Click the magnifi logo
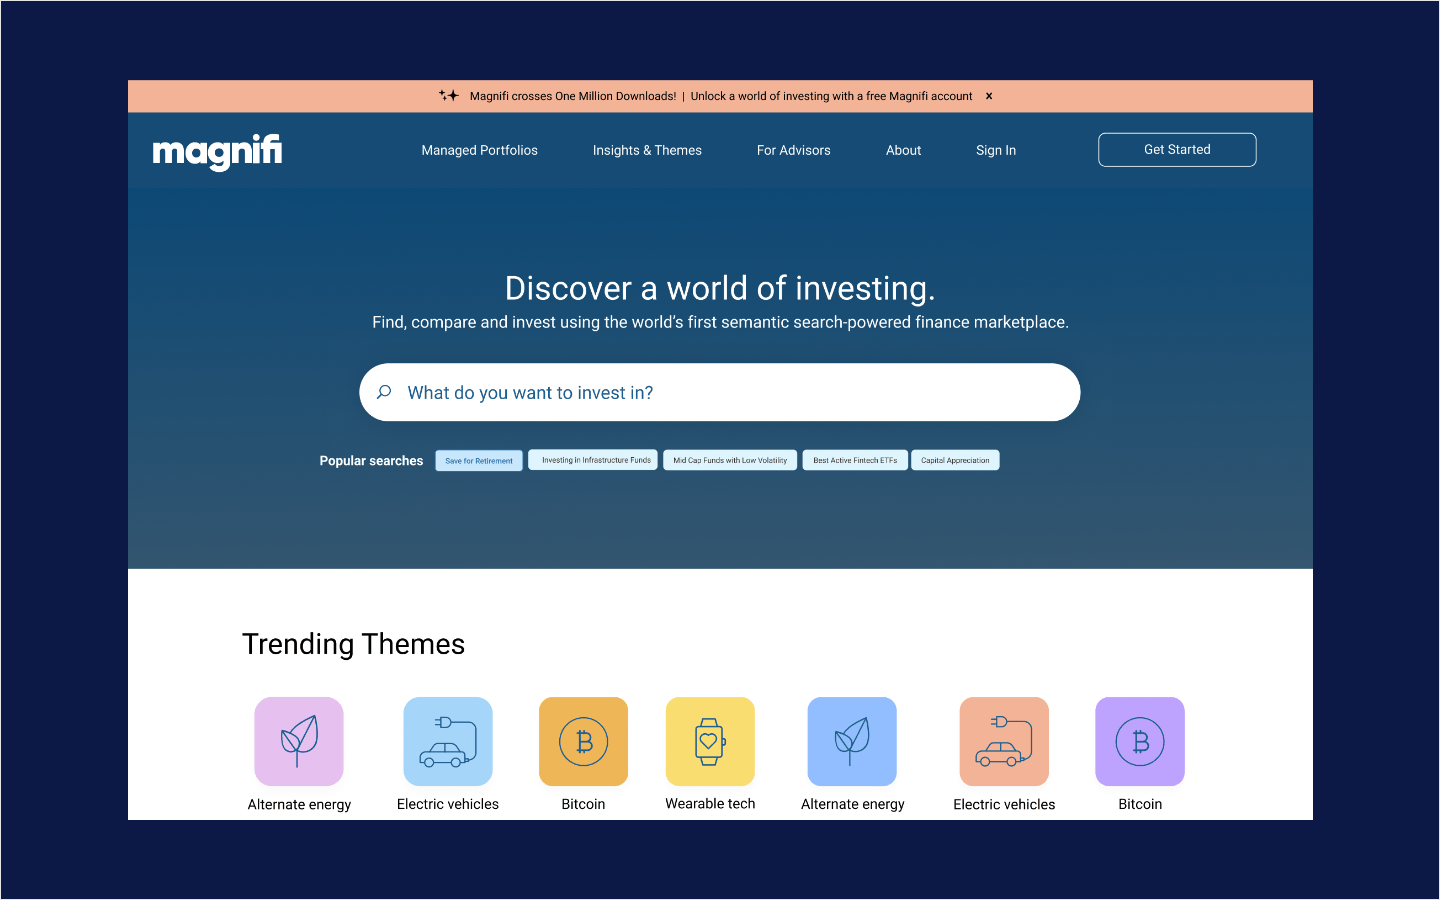Screen dimensions: 1440x900 pos(217,152)
